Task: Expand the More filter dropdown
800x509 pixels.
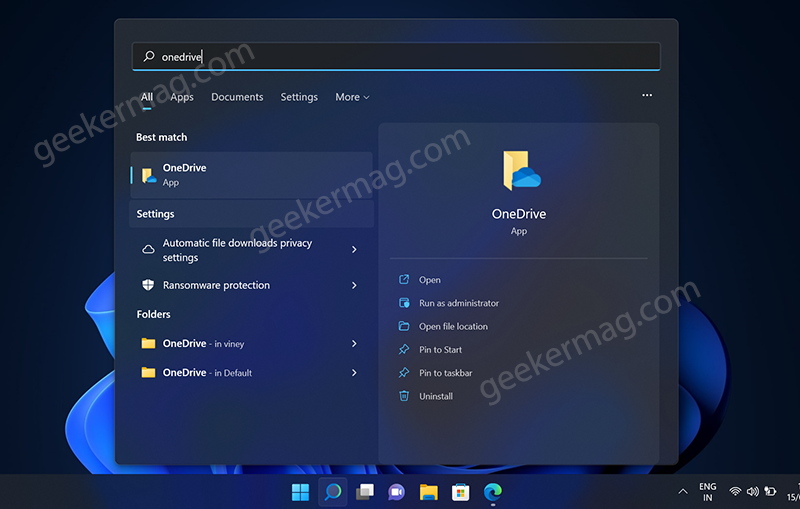Action: [352, 97]
